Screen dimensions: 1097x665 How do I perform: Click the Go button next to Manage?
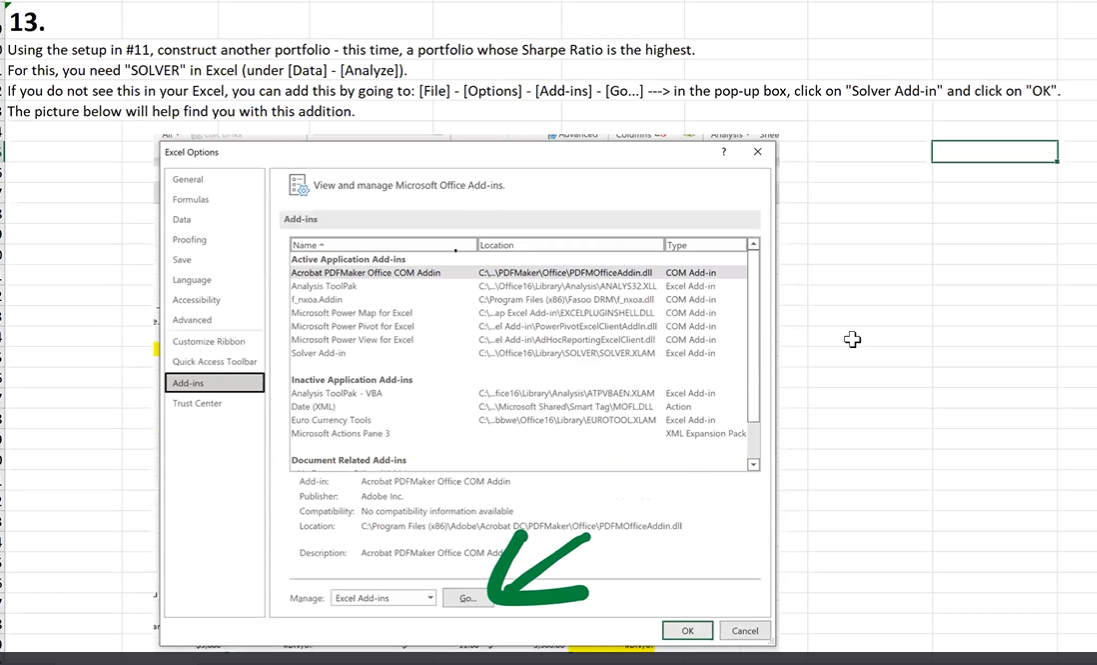pyautogui.click(x=467, y=597)
